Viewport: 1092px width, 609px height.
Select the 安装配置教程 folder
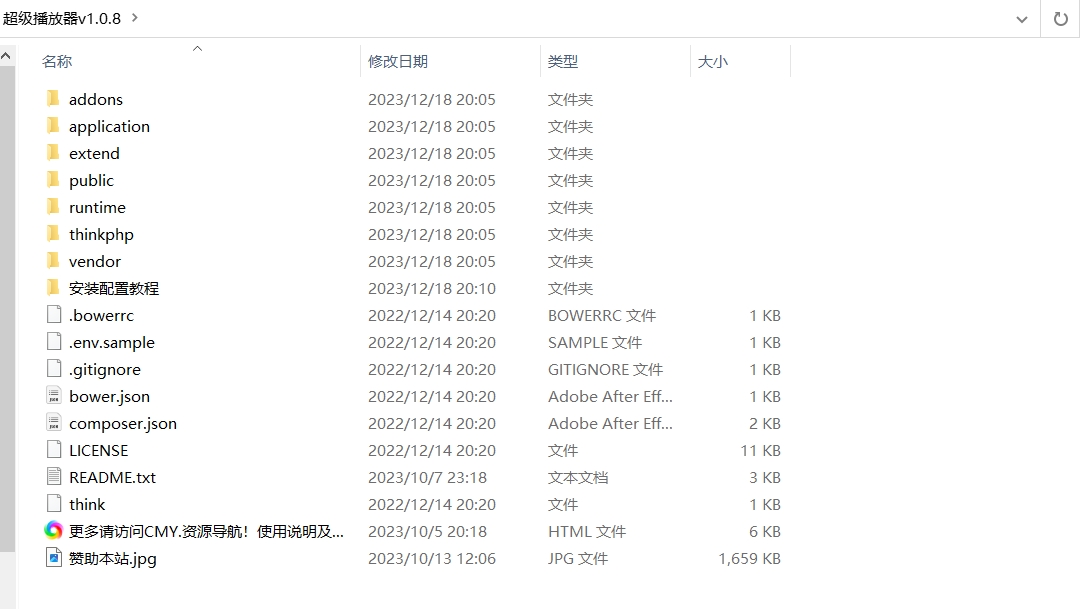[x=114, y=288]
